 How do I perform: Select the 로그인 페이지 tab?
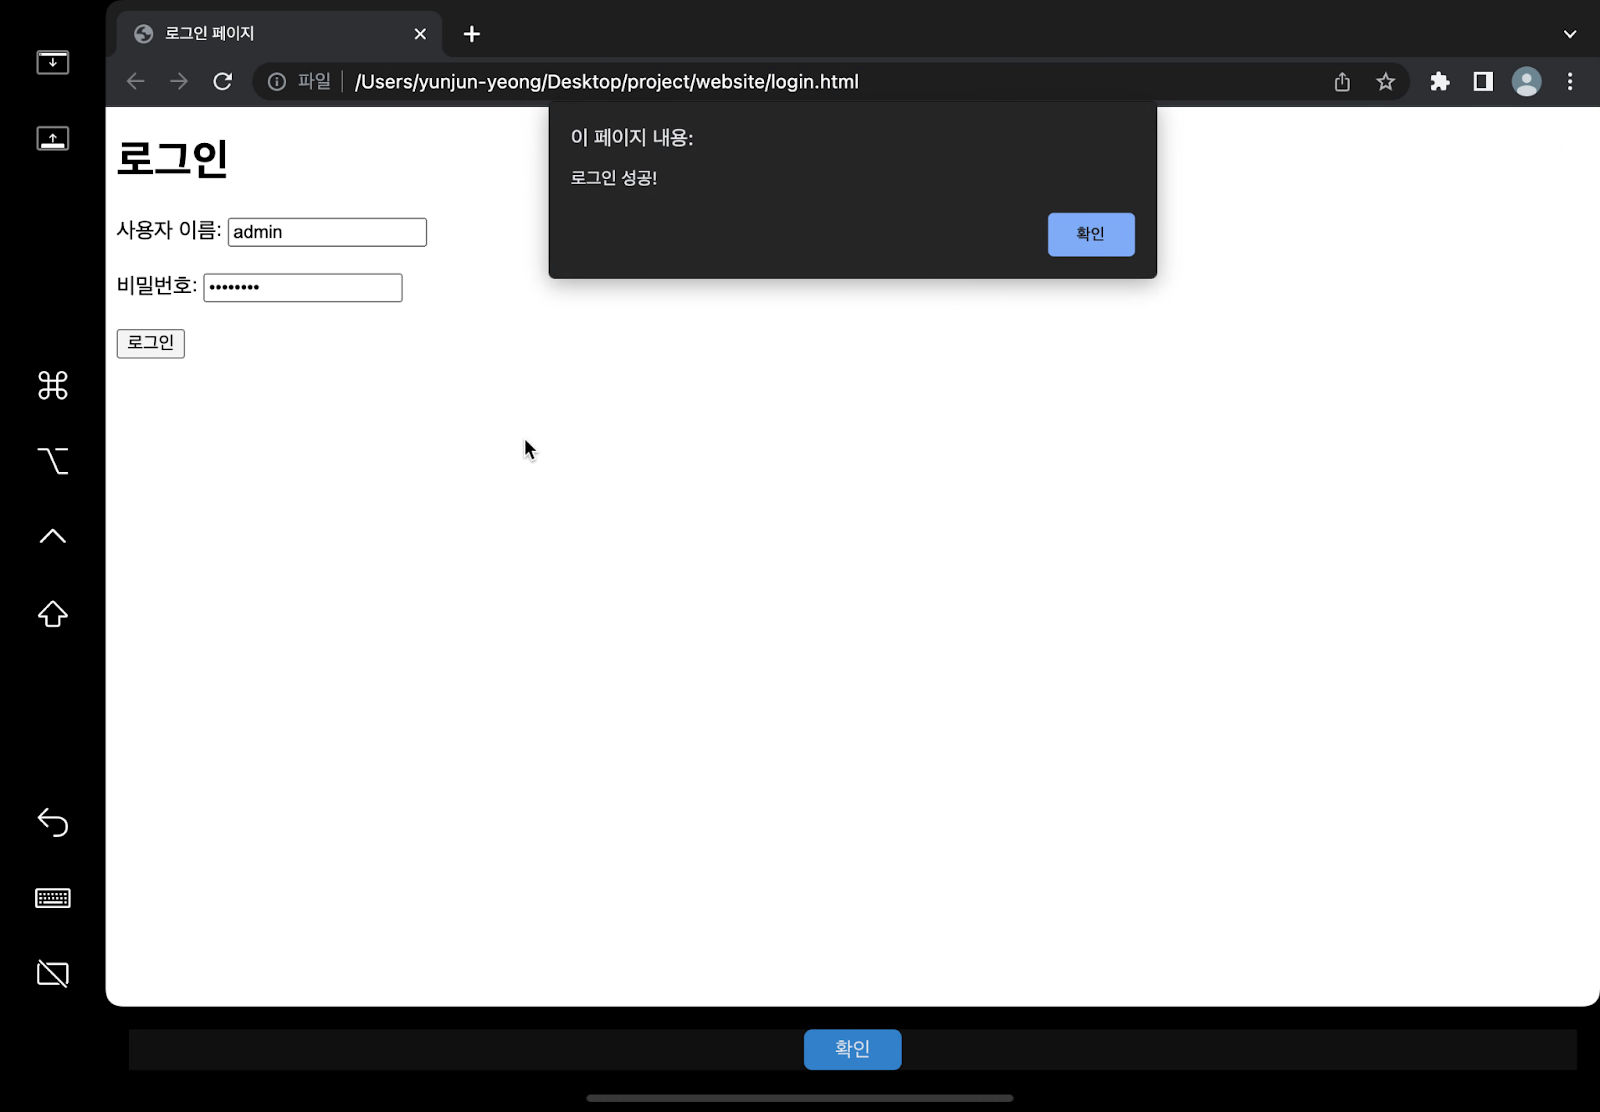pyautogui.click(x=279, y=34)
